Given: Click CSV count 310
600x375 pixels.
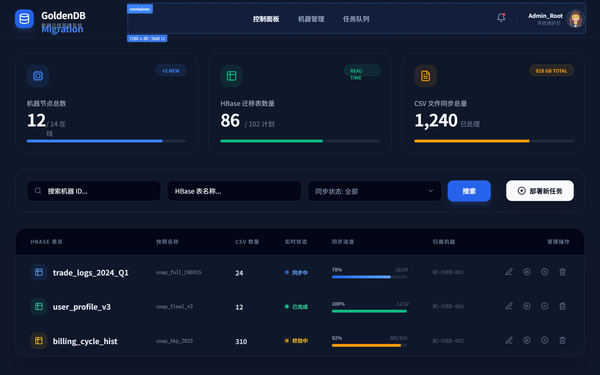Looking at the screenshot, I should pos(241,341).
